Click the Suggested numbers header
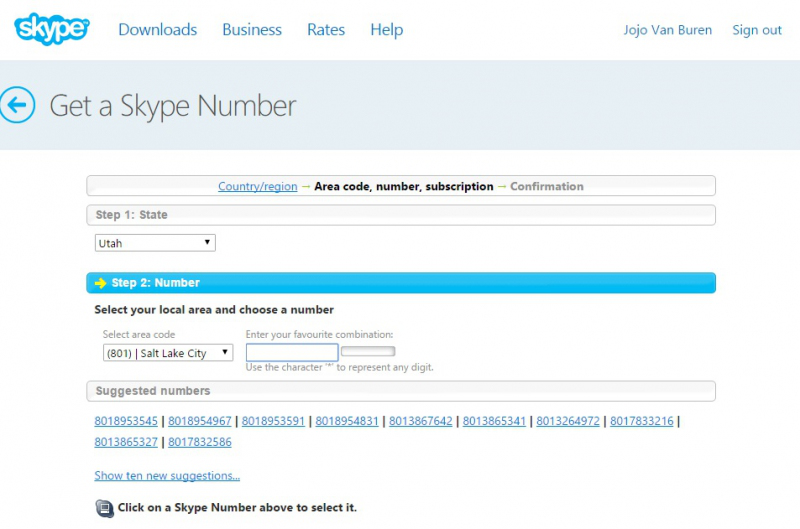The height and width of the screenshot is (529, 800). 401,391
